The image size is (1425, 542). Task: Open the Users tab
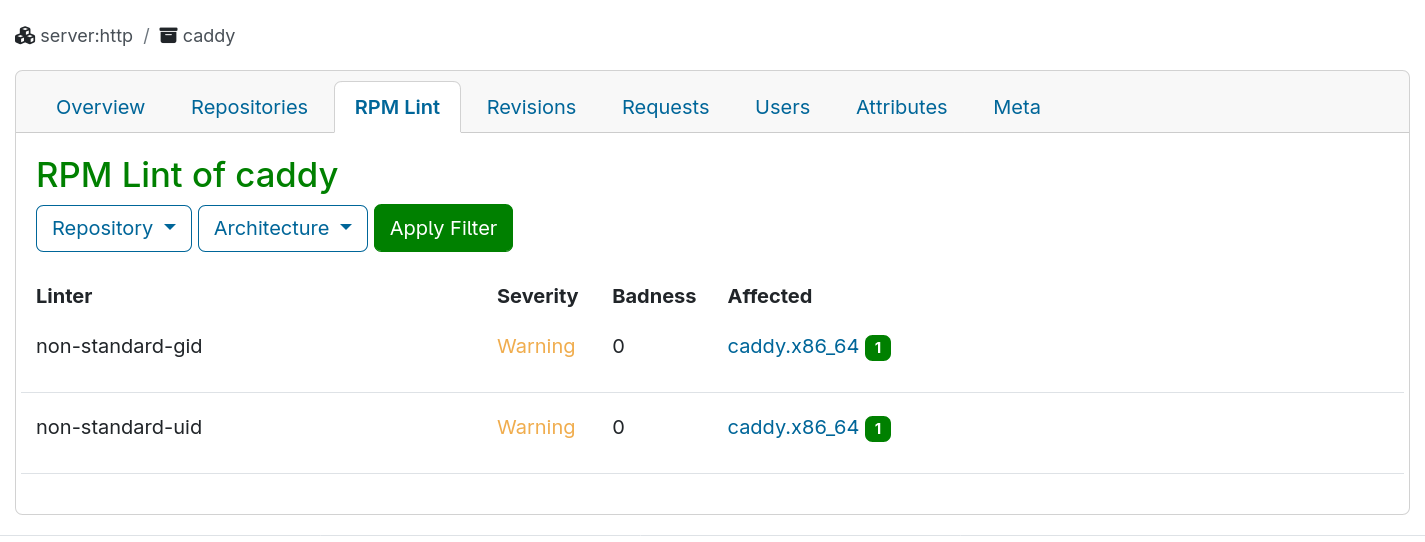click(x=782, y=107)
